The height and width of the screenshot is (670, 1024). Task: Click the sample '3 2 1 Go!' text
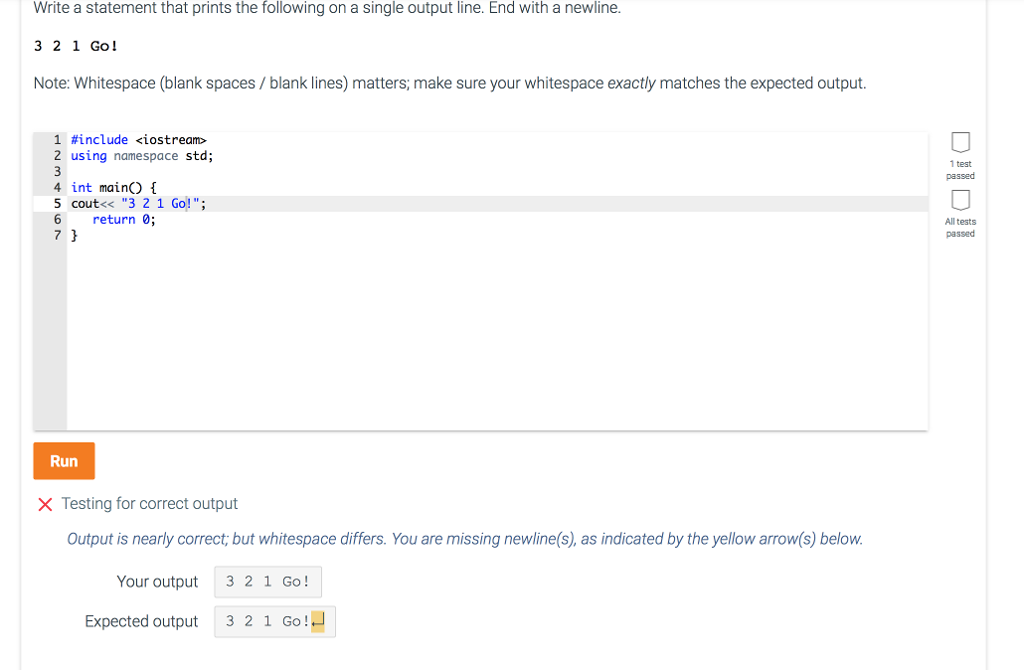76,46
